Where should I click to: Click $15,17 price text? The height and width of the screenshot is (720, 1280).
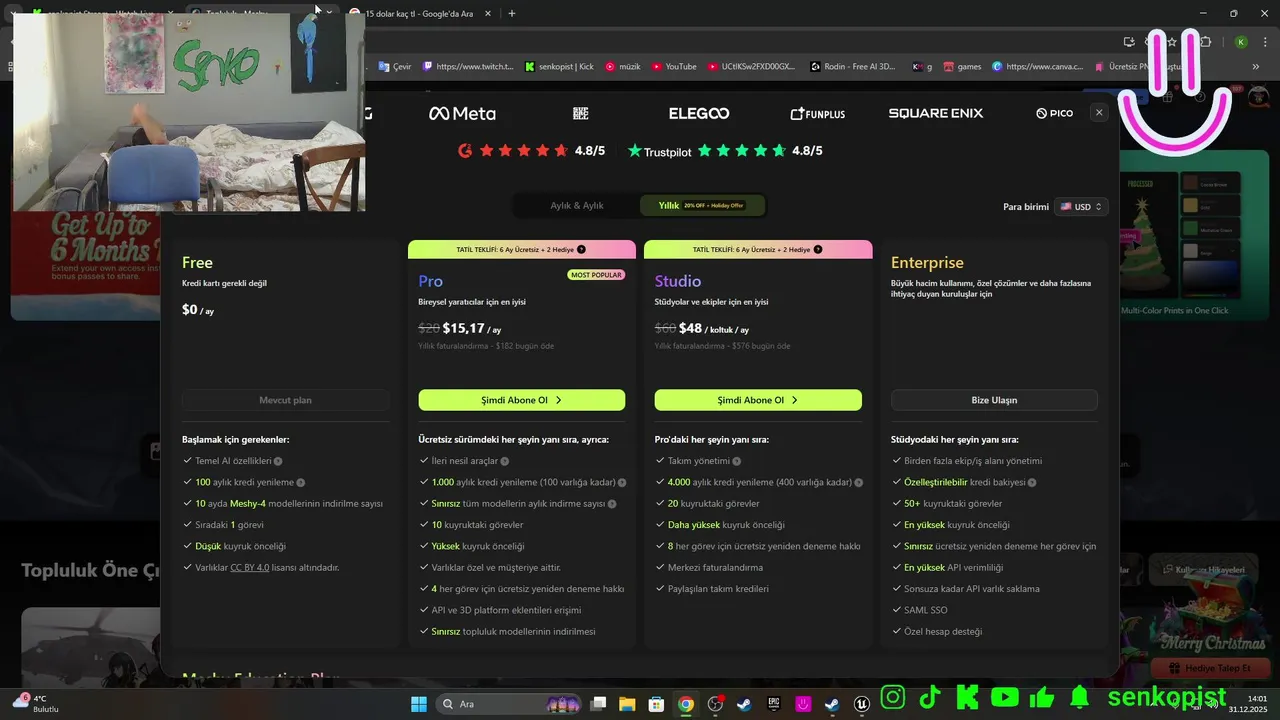click(464, 328)
